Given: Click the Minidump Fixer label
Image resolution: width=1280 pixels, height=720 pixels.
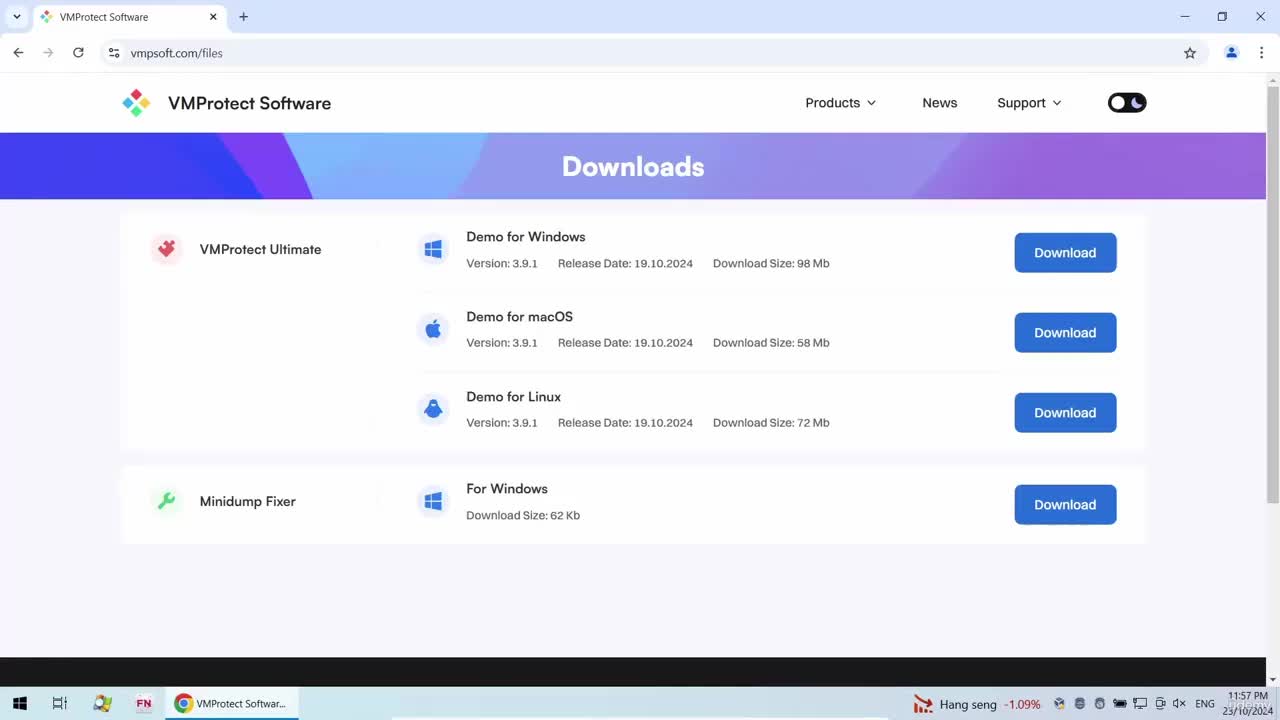Looking at the screenshot, I should coord(247,502).
